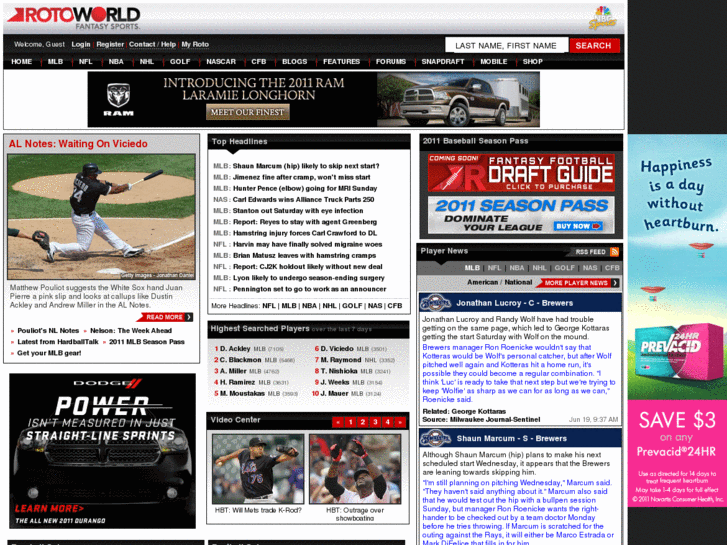Open Video Center page 4
727x545 pixels.
(x=388, y=422)
